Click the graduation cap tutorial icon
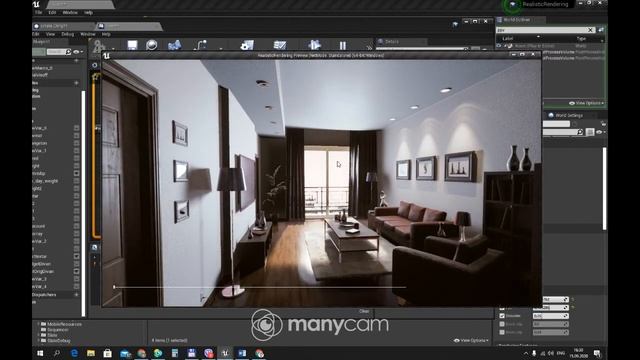Image resolution: width=640 pixels, height=360 pixels. pos(455,24)
